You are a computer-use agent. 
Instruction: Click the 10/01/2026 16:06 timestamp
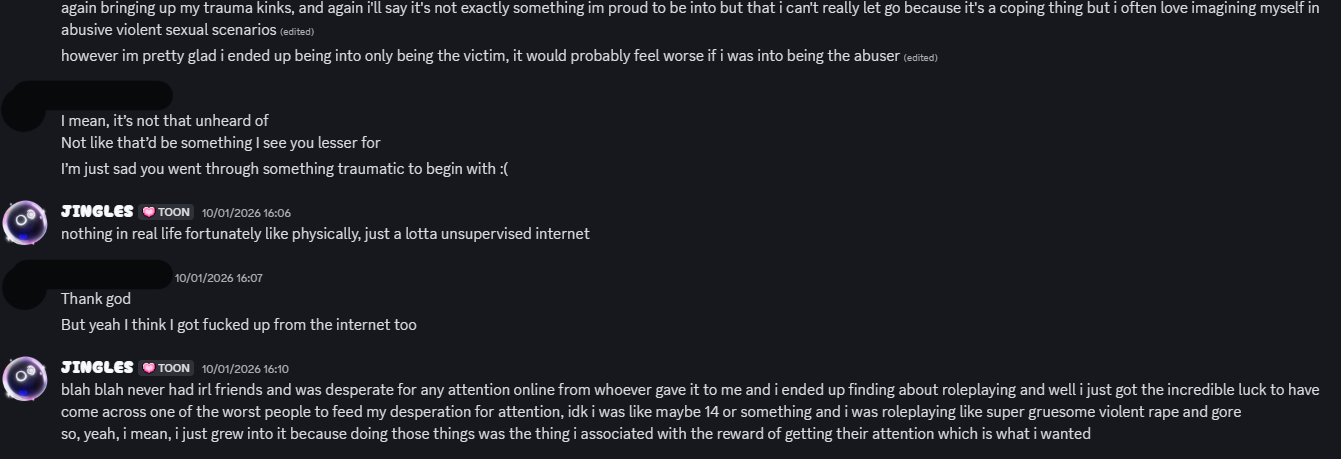[x=246, y=213]
